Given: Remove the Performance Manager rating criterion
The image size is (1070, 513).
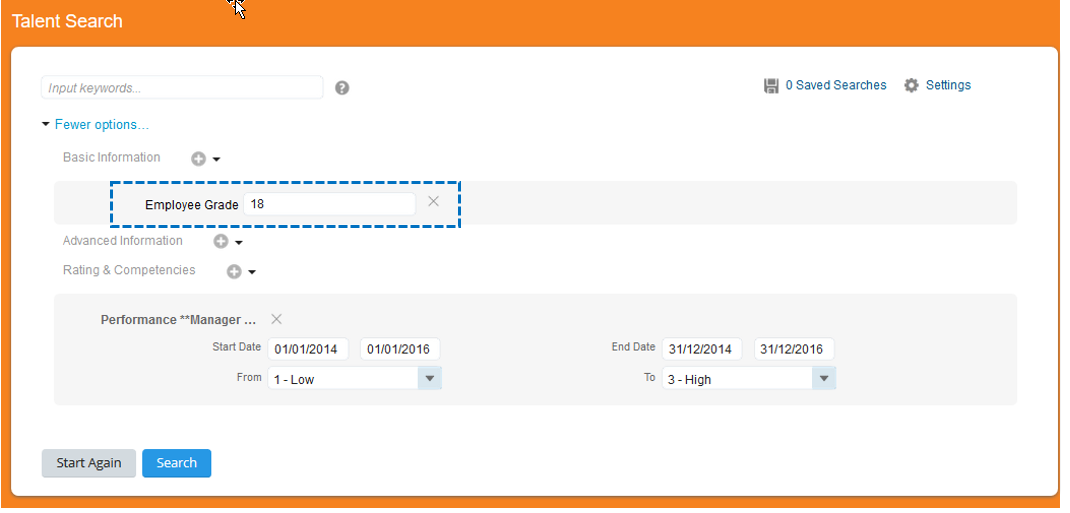Looking at the screenshot, I should point(276,319).
